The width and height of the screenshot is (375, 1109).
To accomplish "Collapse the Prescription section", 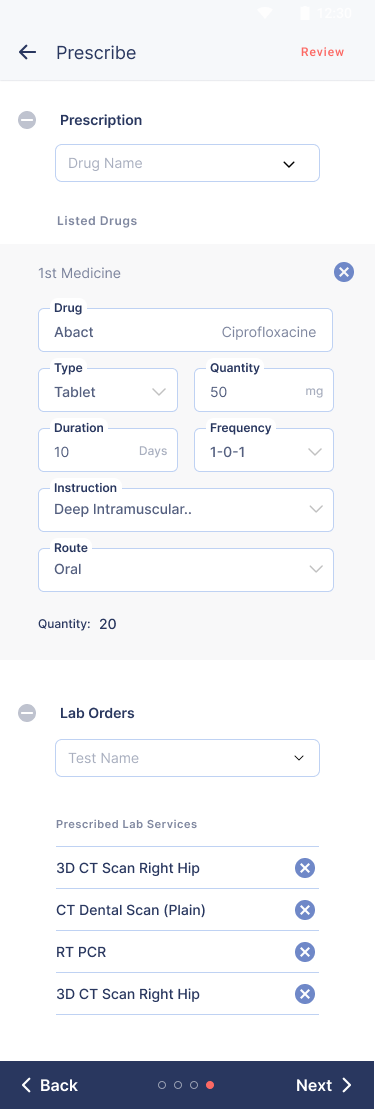I will point(27,120).
